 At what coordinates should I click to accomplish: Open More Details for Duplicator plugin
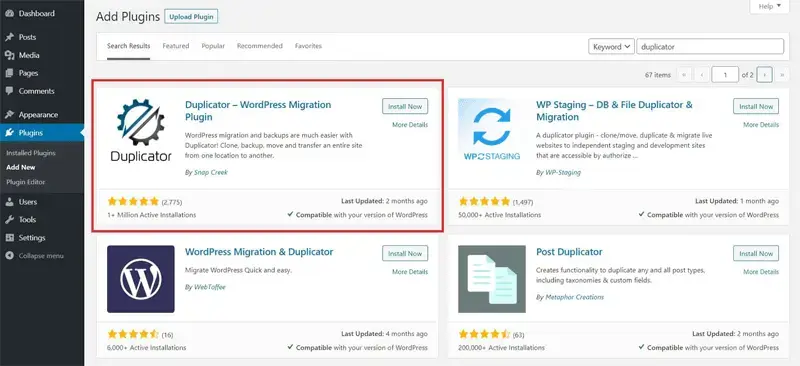coord(410,125)
